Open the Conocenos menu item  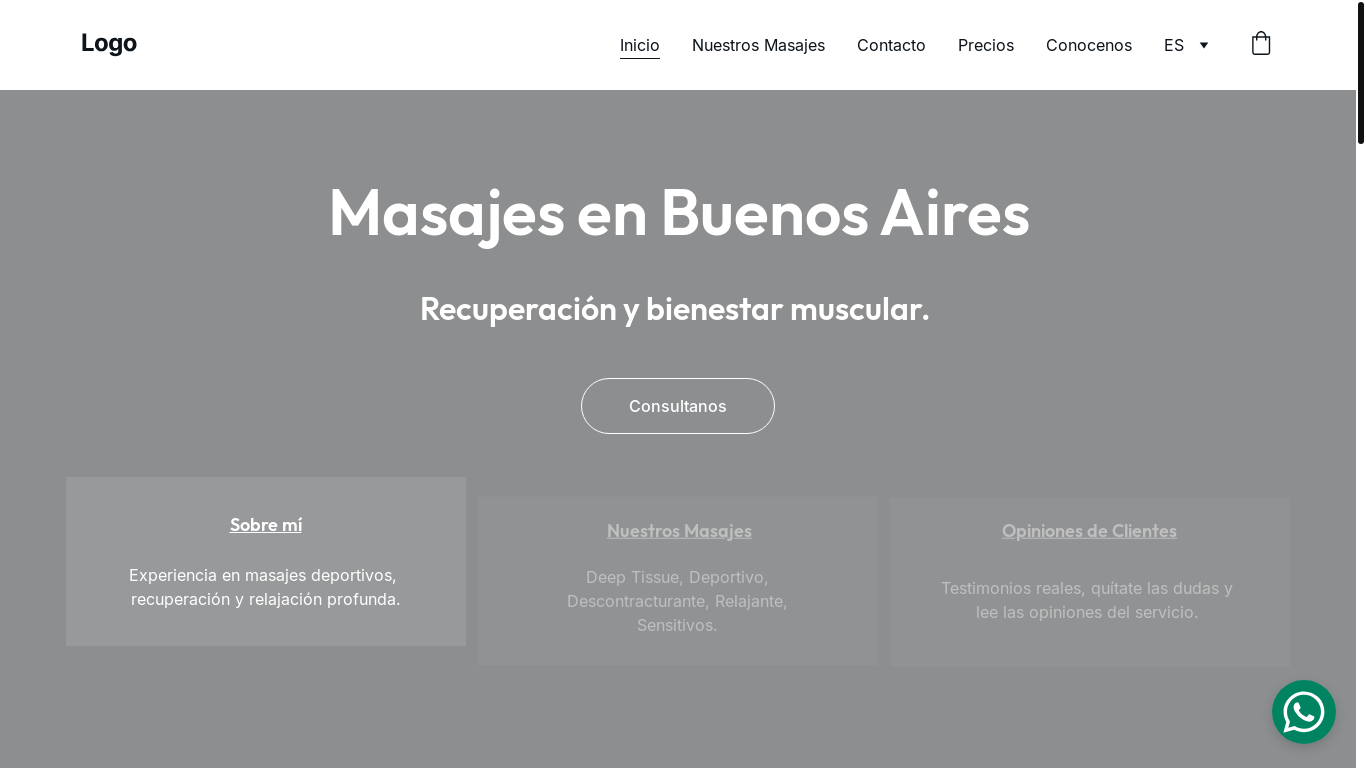pos(1089,45)
